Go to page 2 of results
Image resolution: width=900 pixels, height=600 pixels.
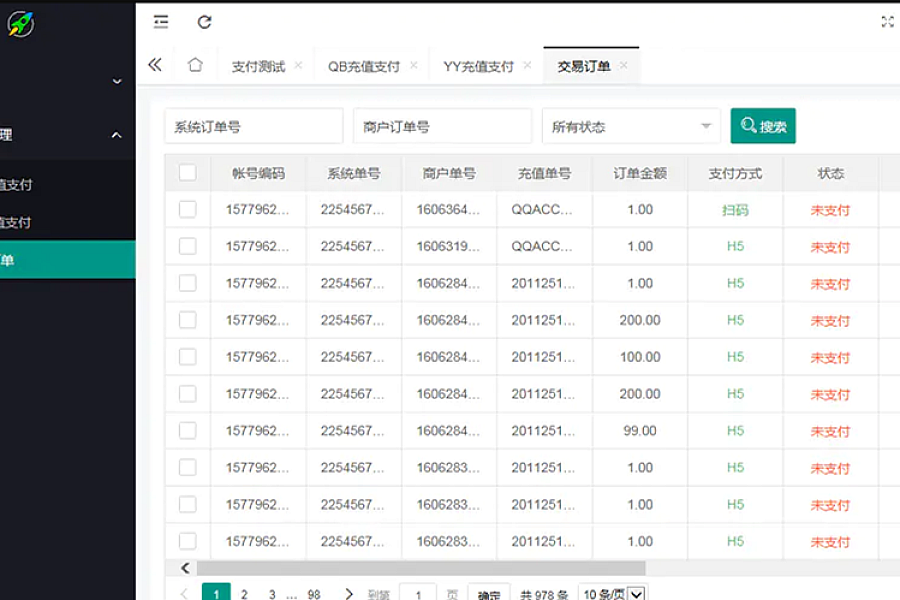tap(244, 594)
